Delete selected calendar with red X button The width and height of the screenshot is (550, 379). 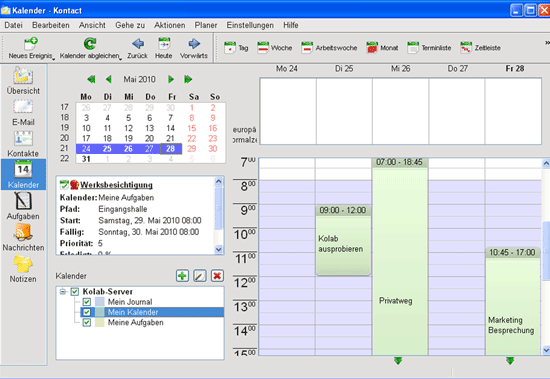click(217, 276)
